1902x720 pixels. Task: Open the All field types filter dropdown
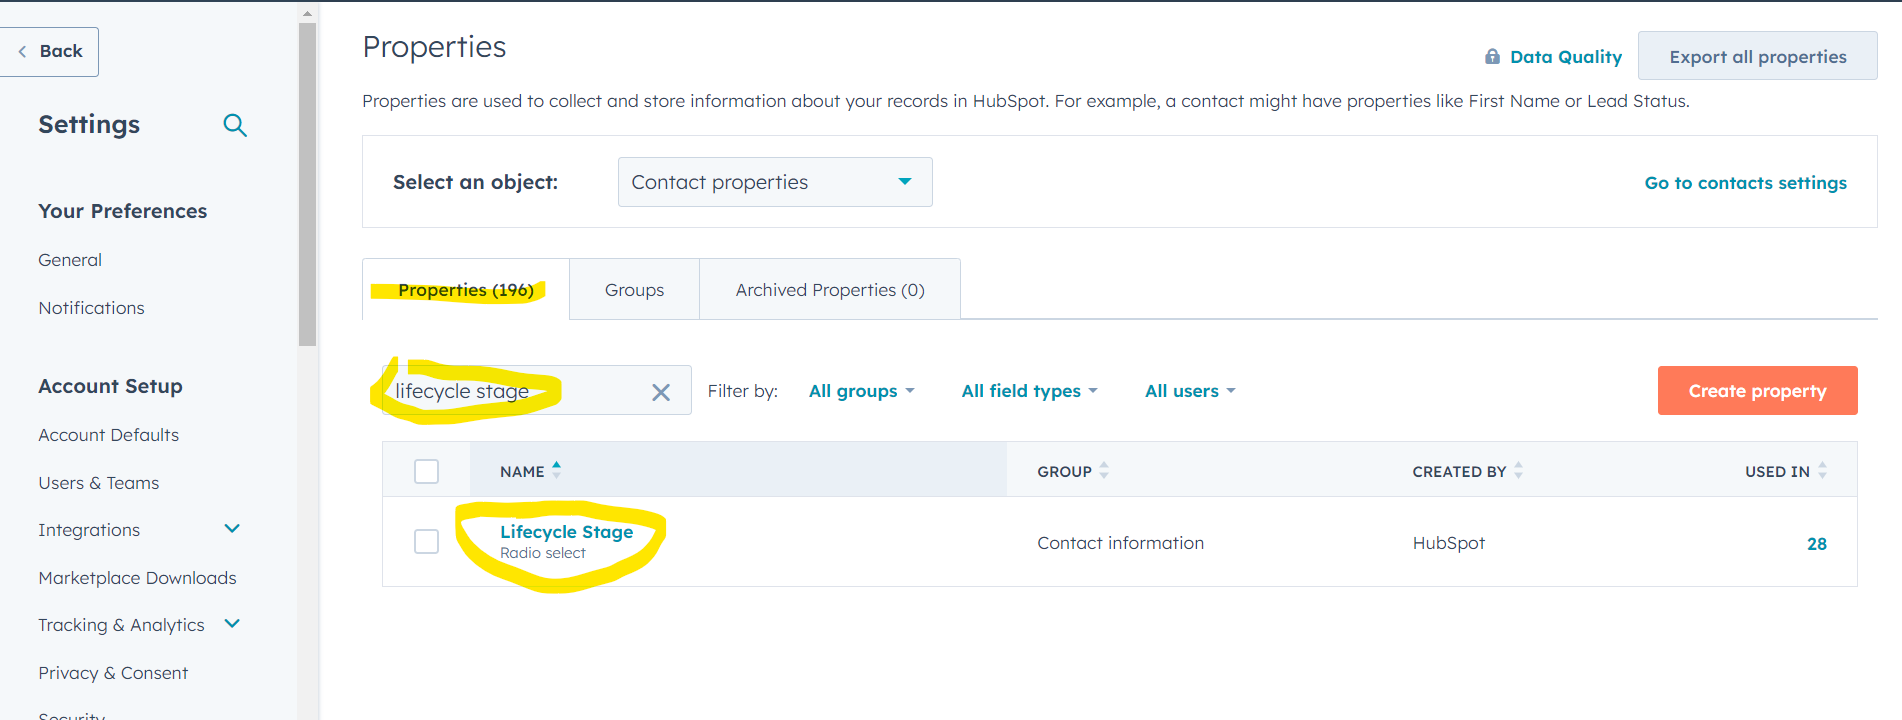1029,391
